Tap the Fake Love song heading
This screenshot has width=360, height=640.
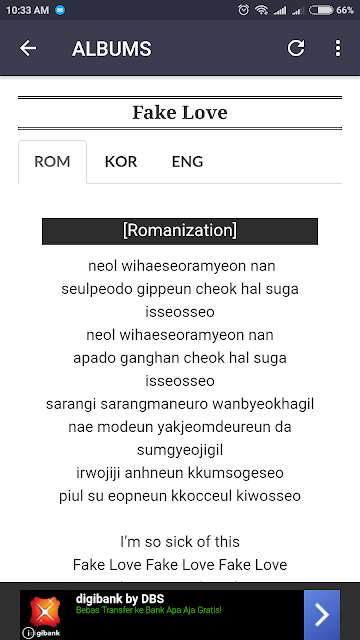180,113
